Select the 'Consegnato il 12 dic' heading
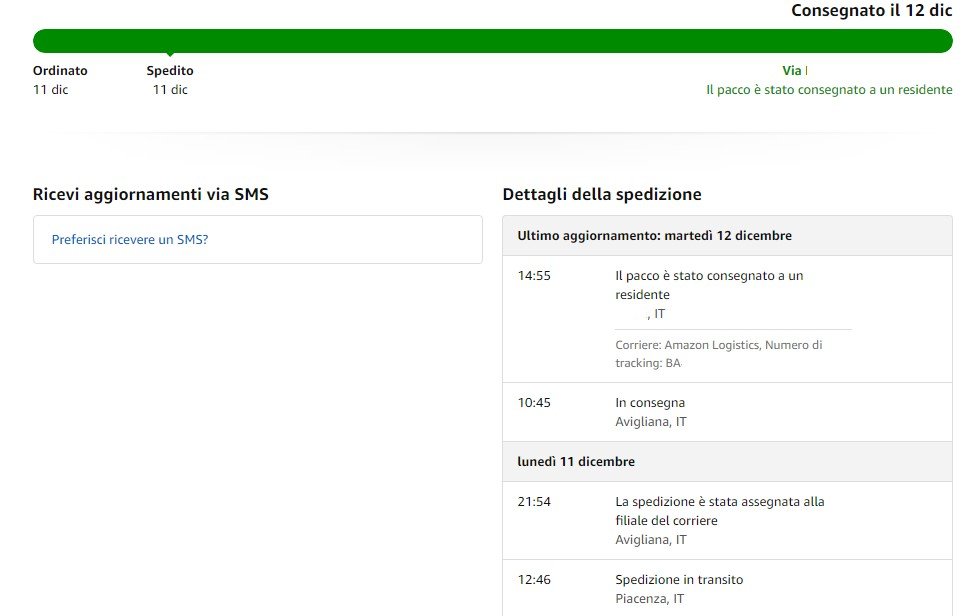The width and height of the screenshot is (977, 616). pyautogui.click(x=871, y=11)
